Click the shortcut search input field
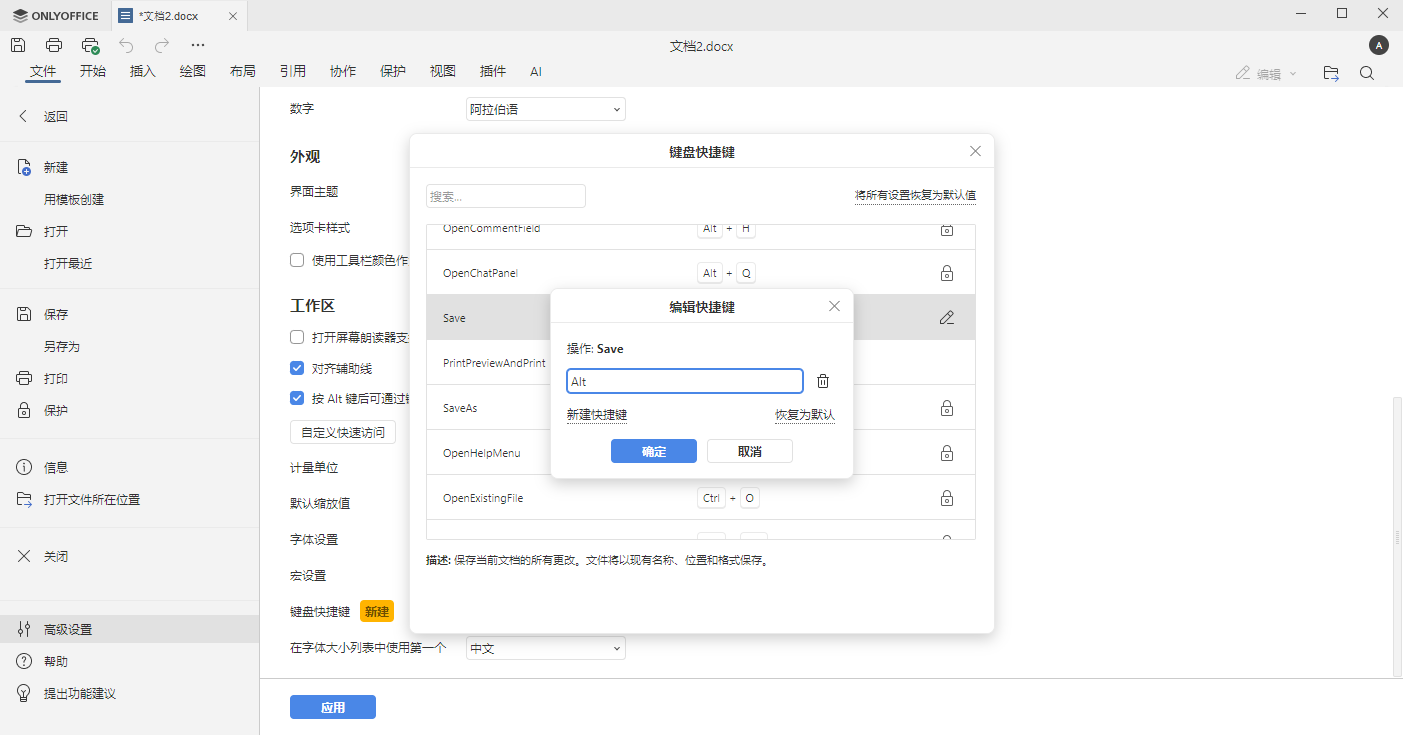 505,195
